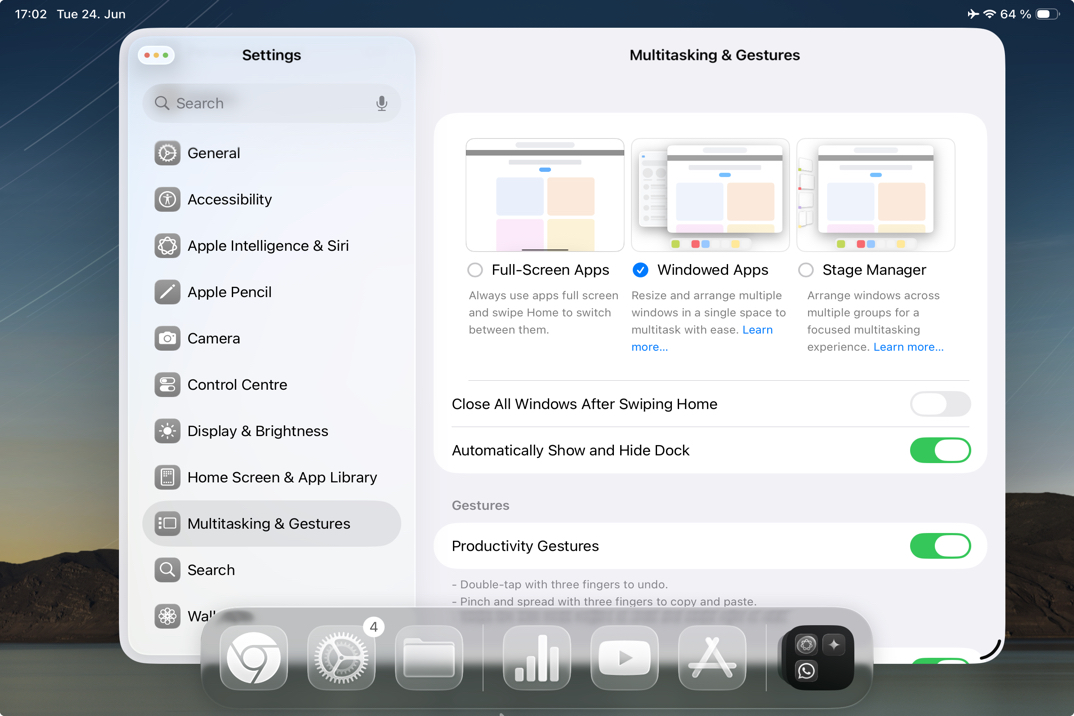This screenshot has width=1074, height=716.
Task: Disable Automatically Show and Hide Dock
Action: tap(940, 450)
